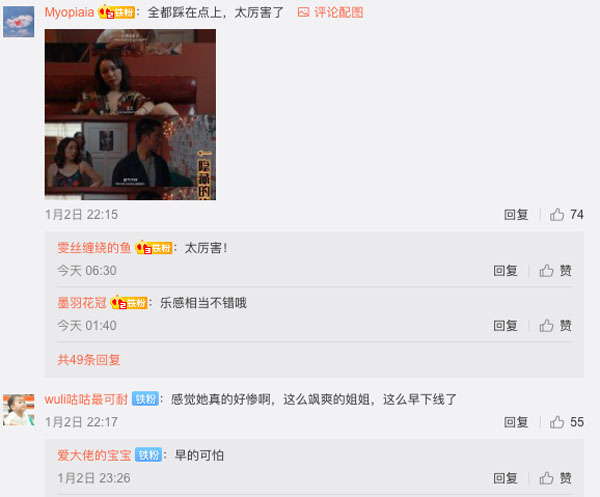The width and height of the screenshot is (600, 497).
Task: Like the comment by 墨羽花冠
Action: click(555, 326)
